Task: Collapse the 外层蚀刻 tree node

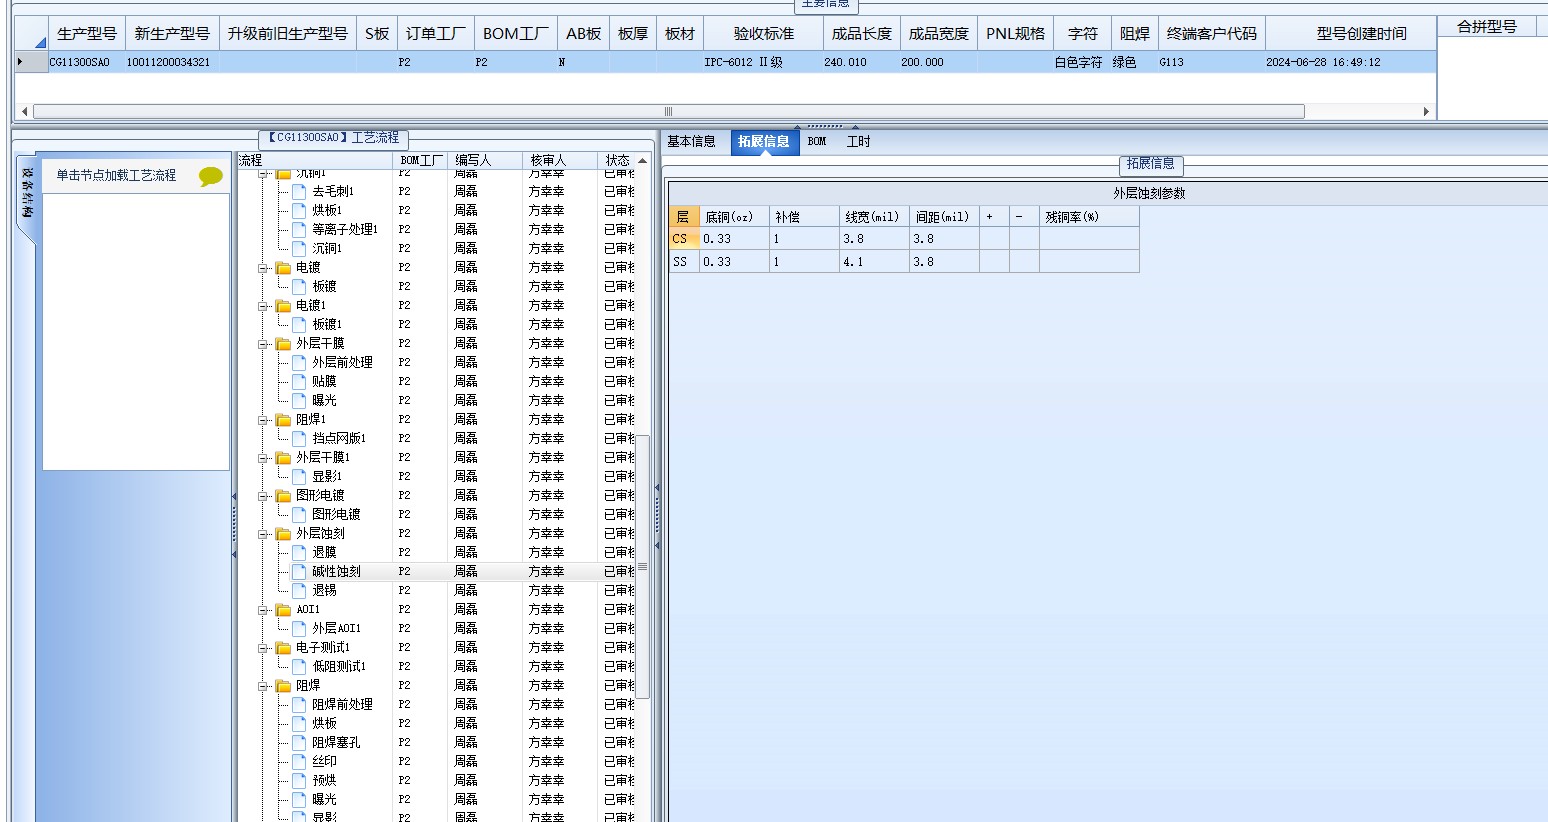Action: [264, 534]
